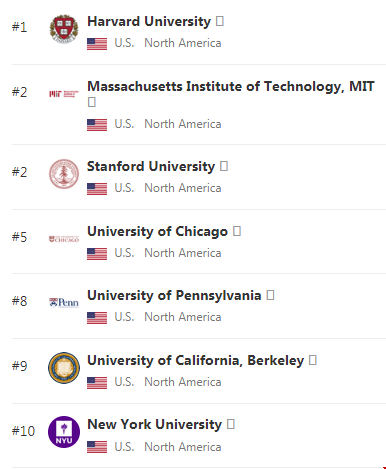386x469 pixels.
Task: Click the Penn logo
Action: coord(64,303)
